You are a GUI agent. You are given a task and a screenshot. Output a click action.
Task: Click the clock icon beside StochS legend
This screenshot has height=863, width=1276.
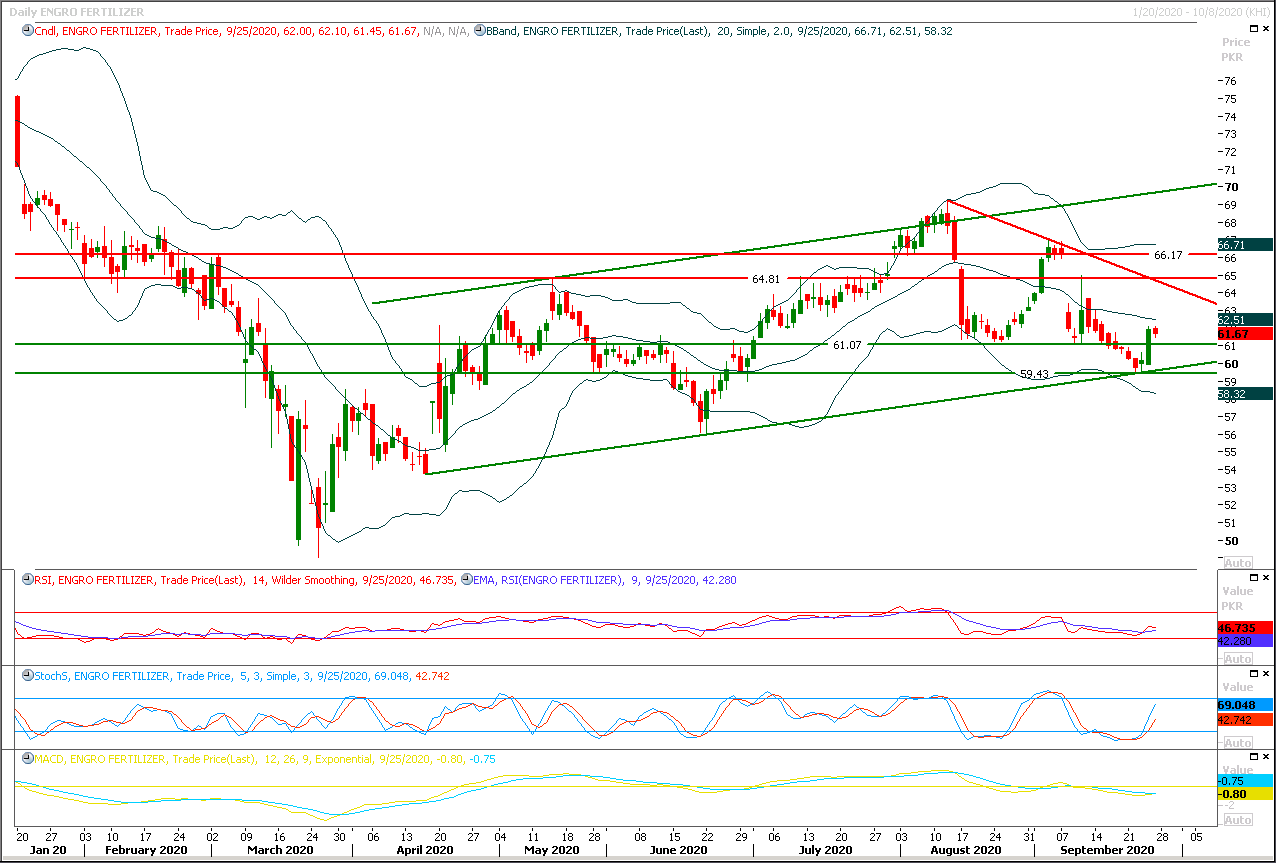pyautogui.click(x=27, y=676)
